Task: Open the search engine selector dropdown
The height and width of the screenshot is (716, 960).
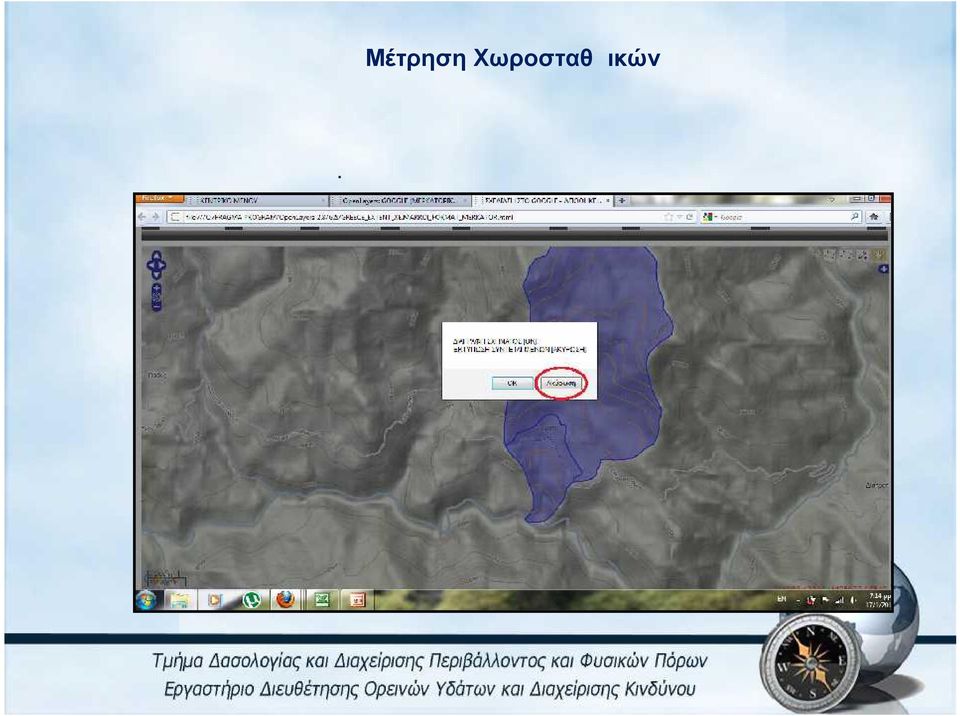Action: point(710,217)
